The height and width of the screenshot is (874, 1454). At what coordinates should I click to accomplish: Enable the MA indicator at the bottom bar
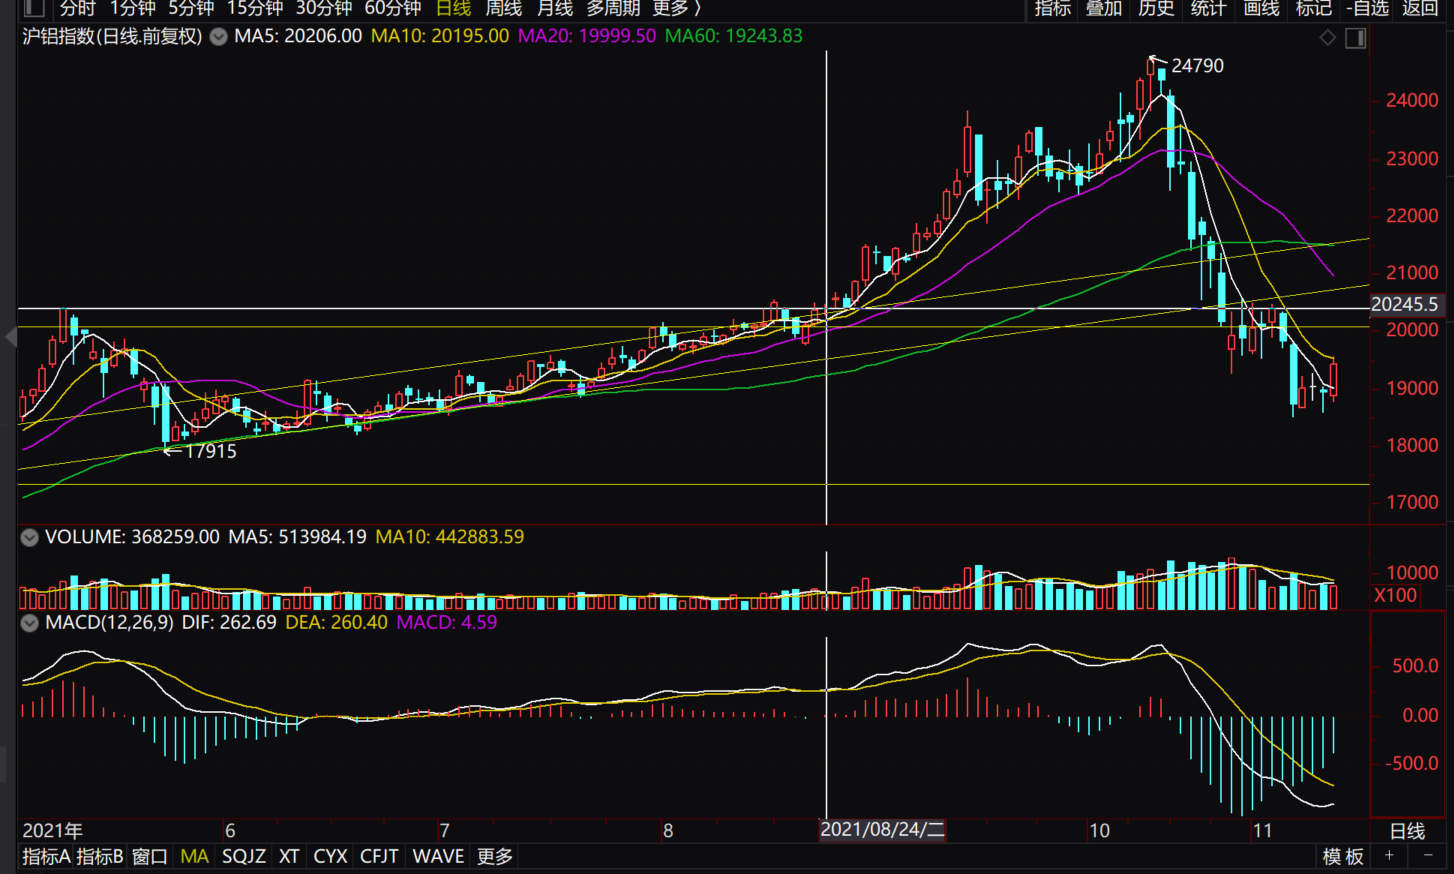(x=194, y=857)
